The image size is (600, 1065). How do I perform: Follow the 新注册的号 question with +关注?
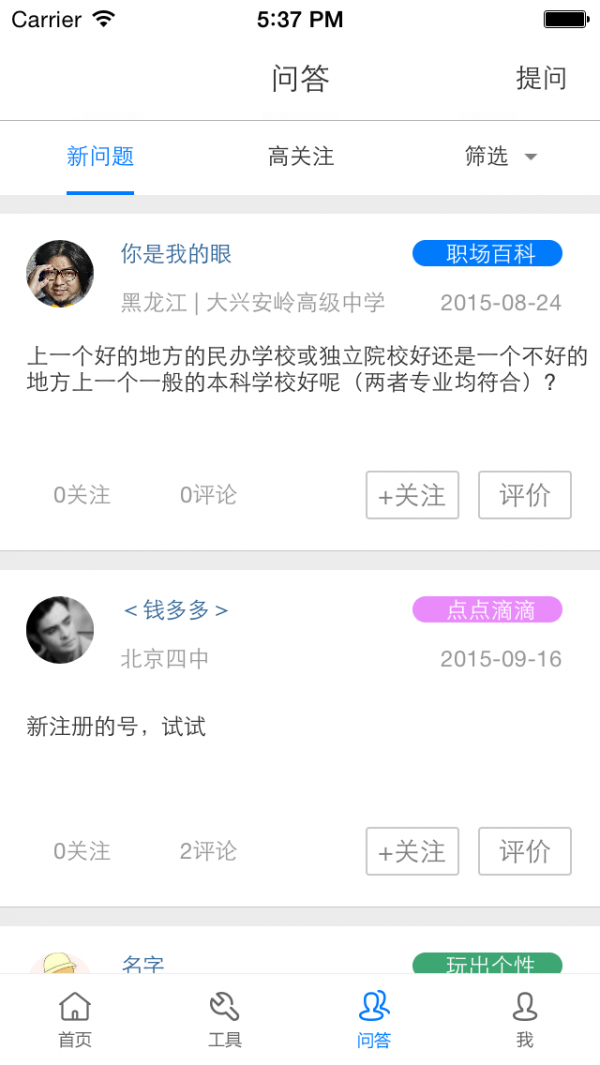(x=412, y=851)
